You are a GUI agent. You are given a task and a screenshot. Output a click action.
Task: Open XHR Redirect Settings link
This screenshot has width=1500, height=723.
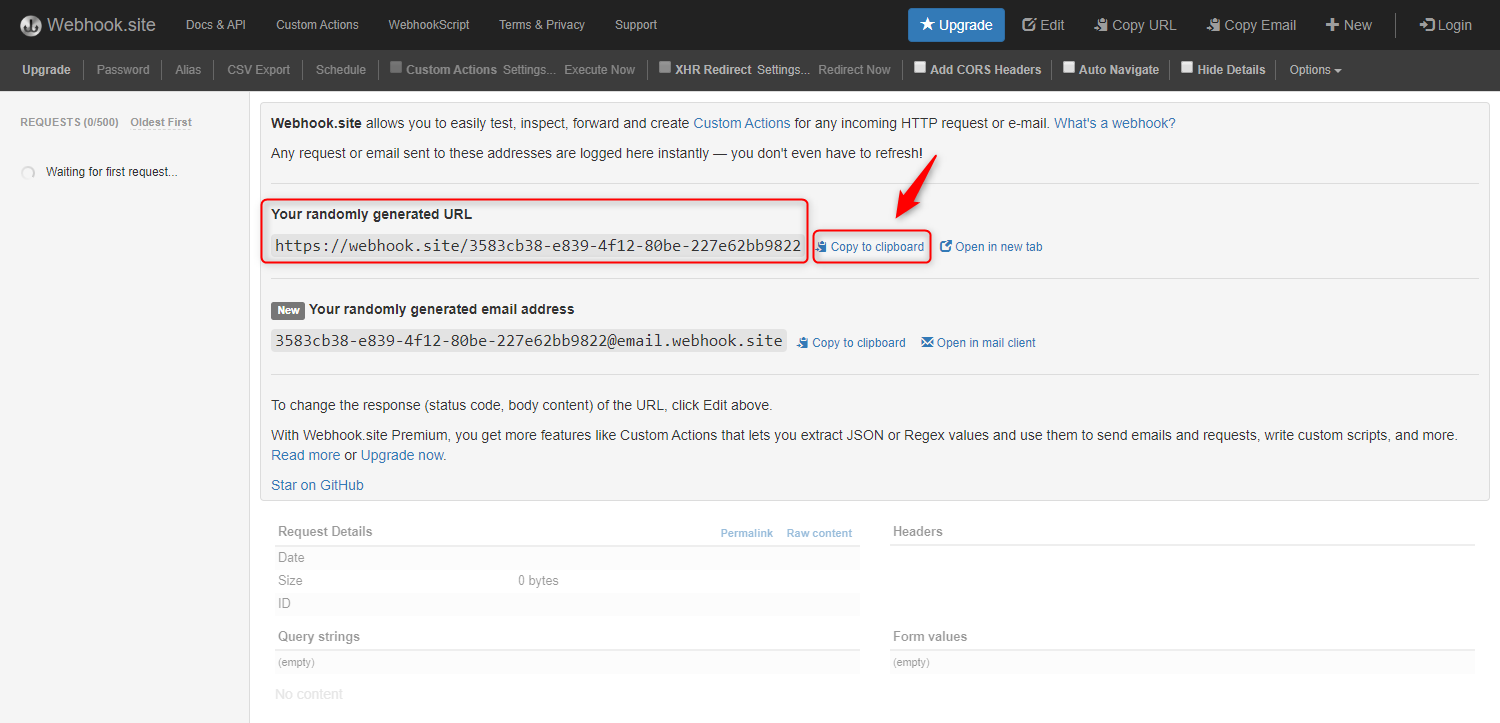tap(784, 70)
